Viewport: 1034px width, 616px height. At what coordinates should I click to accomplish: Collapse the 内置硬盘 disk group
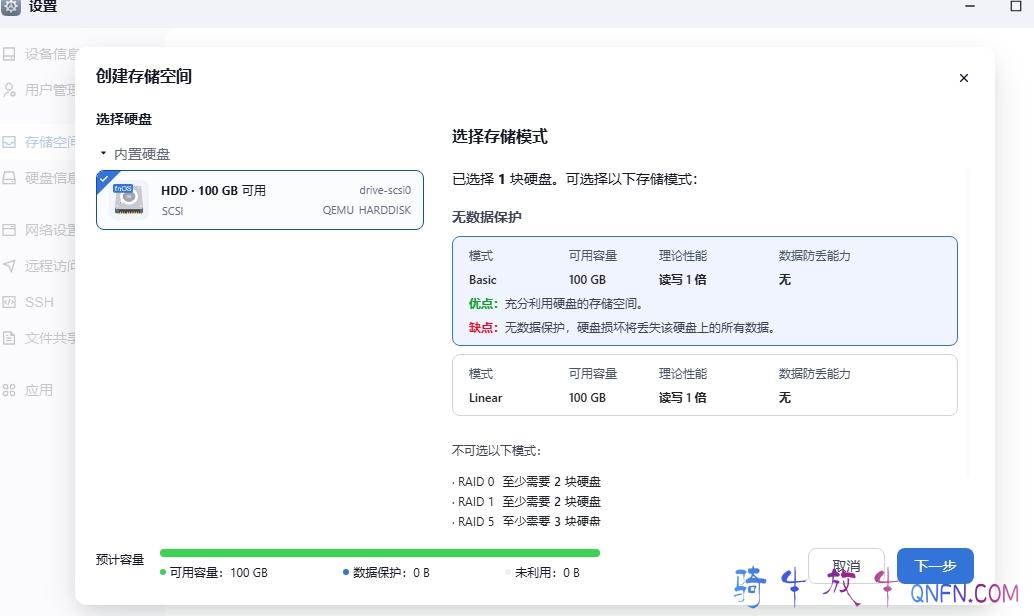click(103, 154)
